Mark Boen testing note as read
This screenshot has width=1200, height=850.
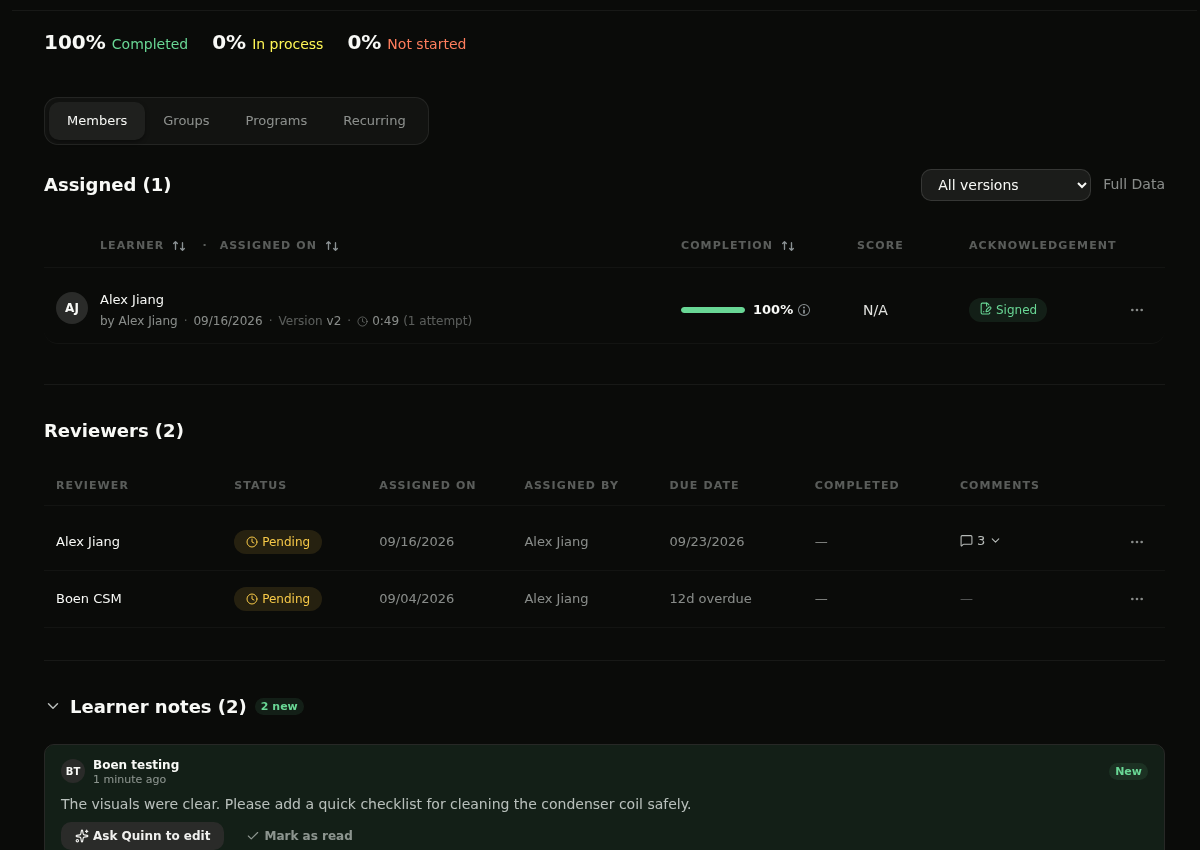pos(299,836)
